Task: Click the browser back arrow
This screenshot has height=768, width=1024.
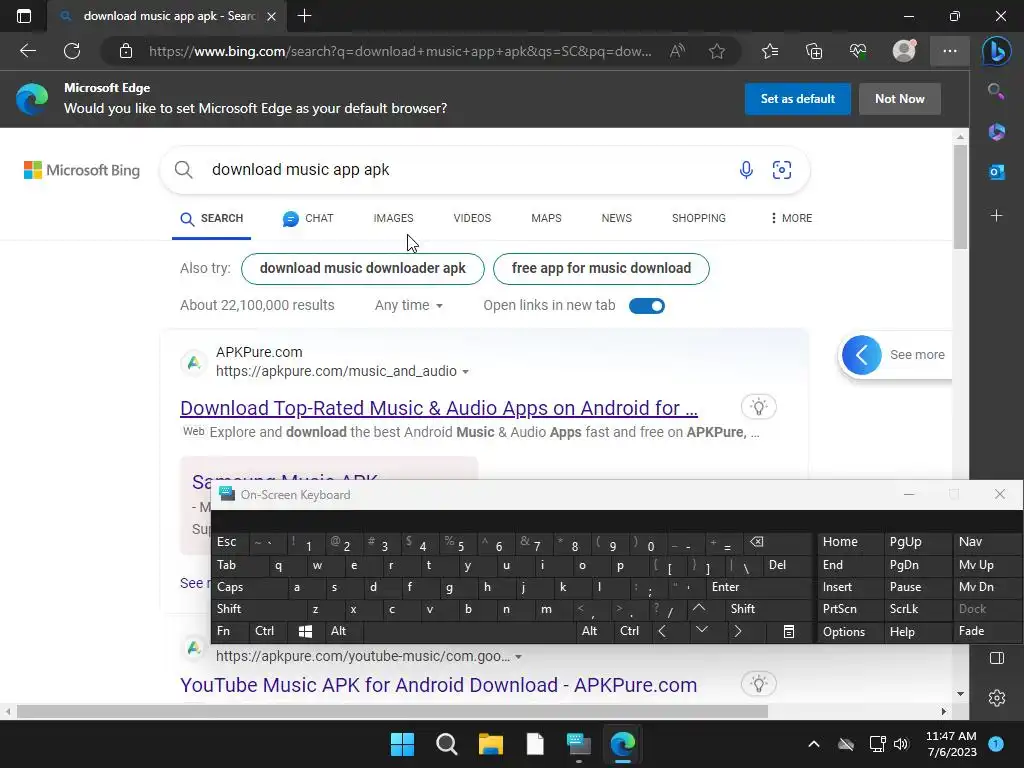Action: (27, 51)
